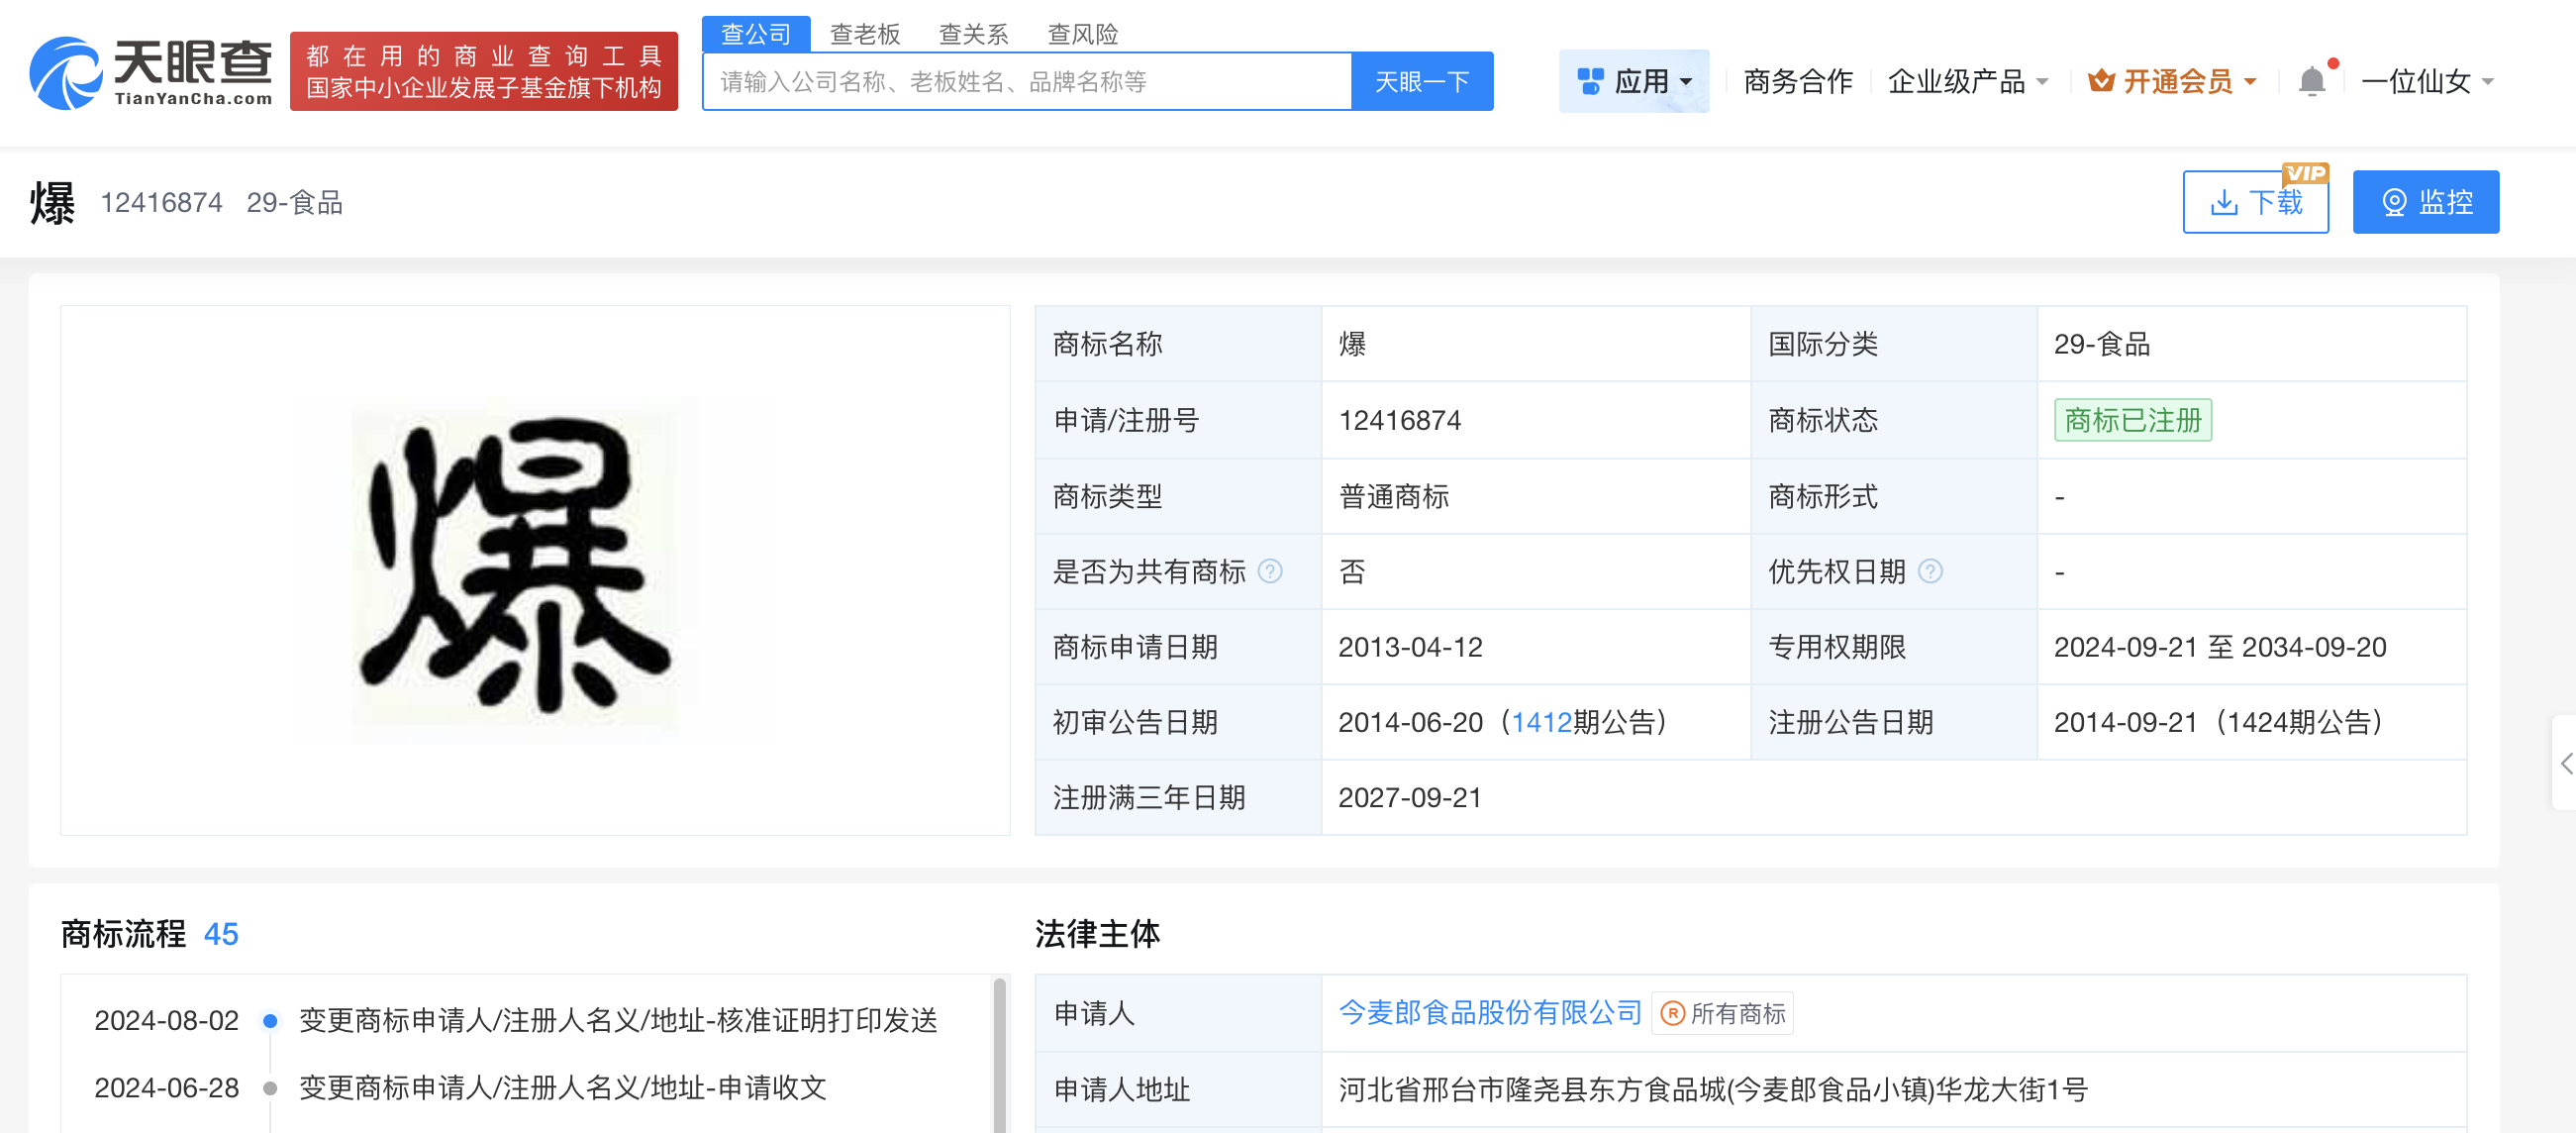
Task: Click the TianYanCha logo
Action: (150, 72)
